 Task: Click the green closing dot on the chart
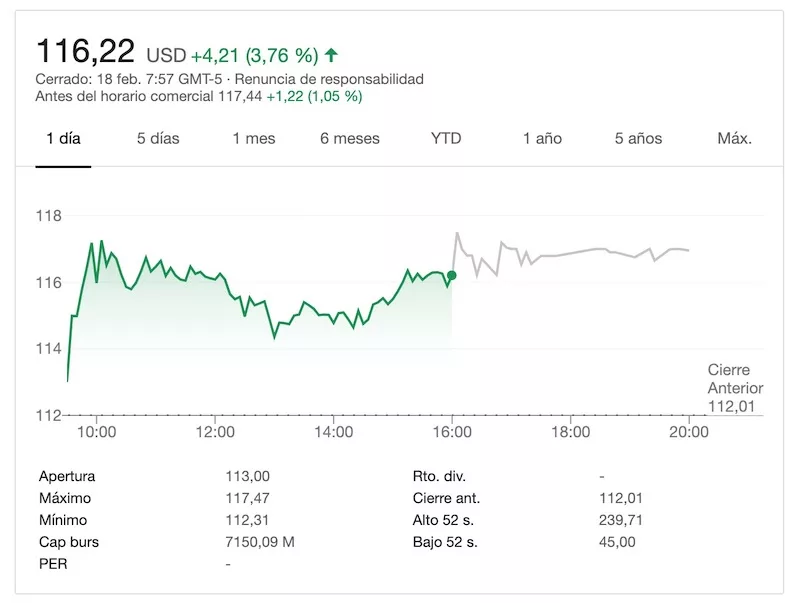click(x=452, y=275)
